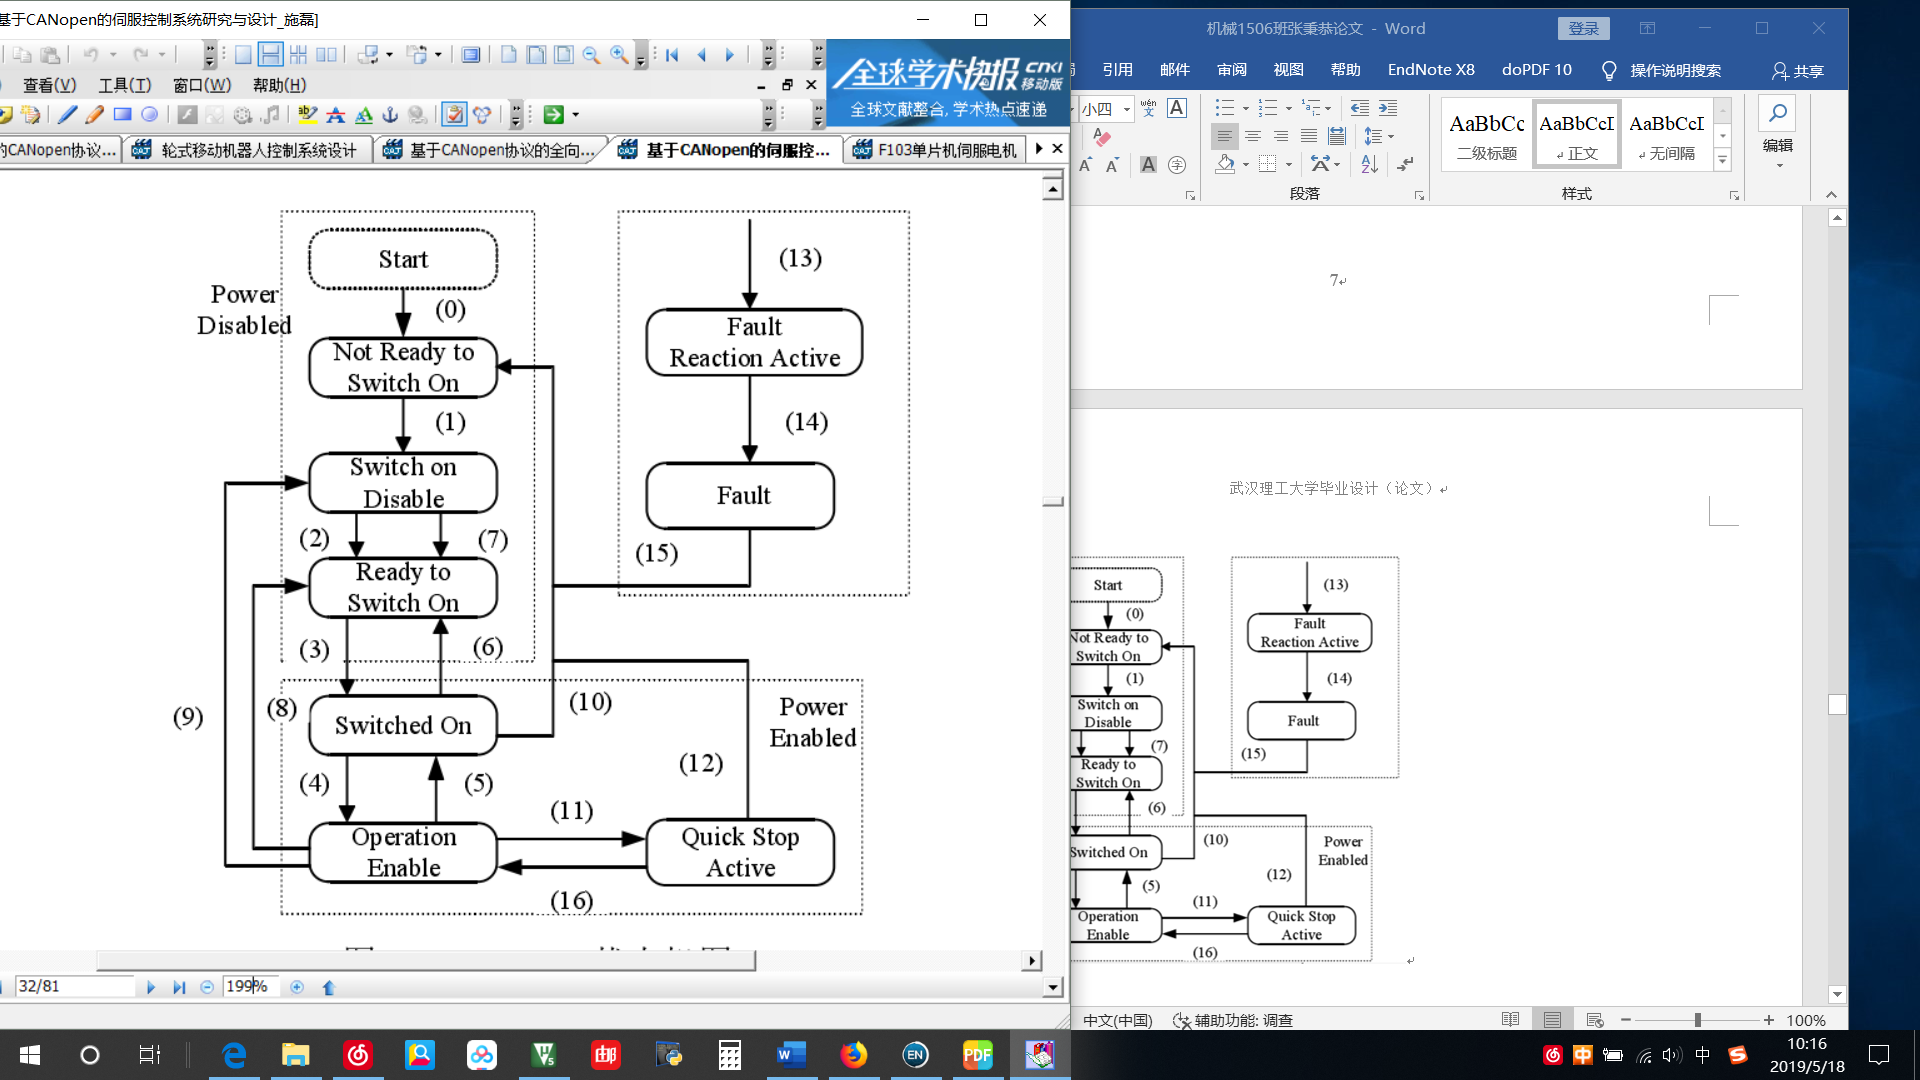The width and height of the screenshot is (1920, 1080).
Task: Open the 工具(T) menu
Action: pos(124,85)
